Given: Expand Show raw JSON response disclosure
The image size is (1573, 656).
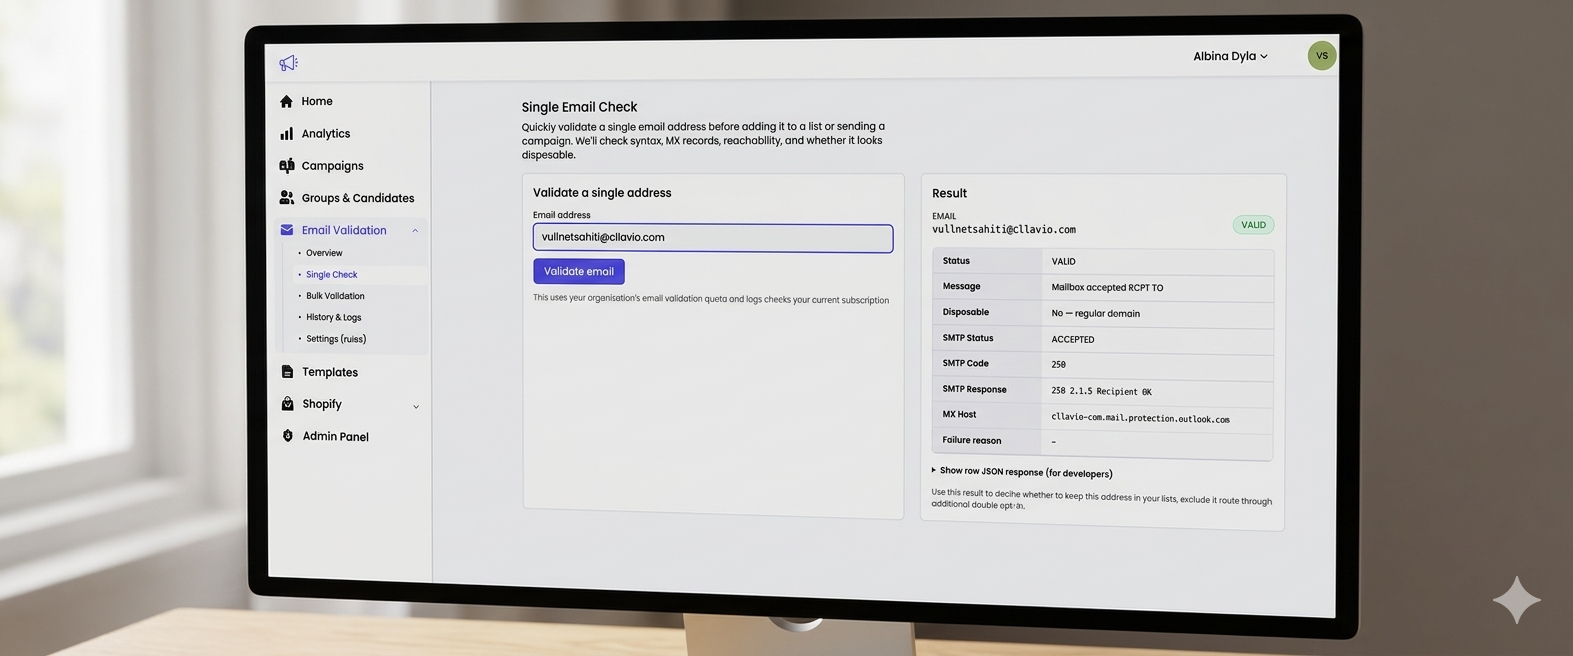Looking at the screenshot, I should (1021, 472).
